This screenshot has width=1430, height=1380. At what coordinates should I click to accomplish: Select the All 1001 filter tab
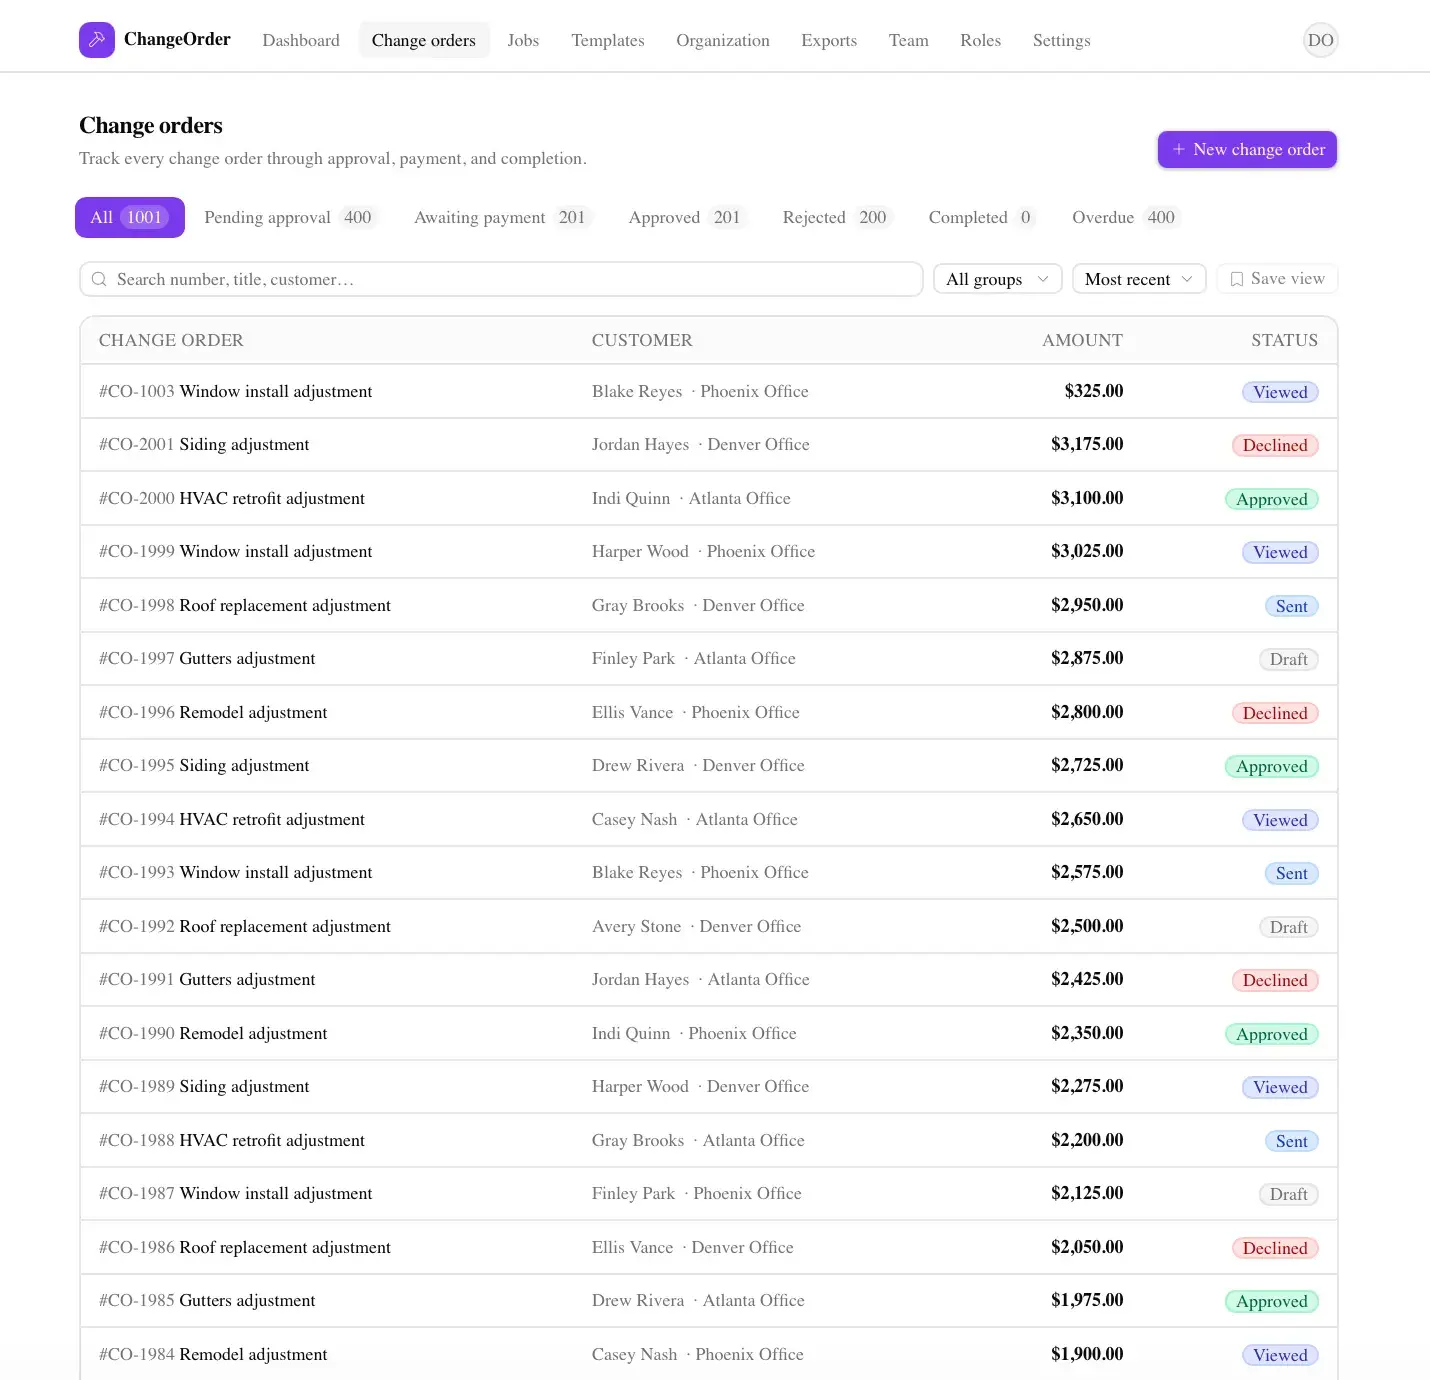point(130,217)
